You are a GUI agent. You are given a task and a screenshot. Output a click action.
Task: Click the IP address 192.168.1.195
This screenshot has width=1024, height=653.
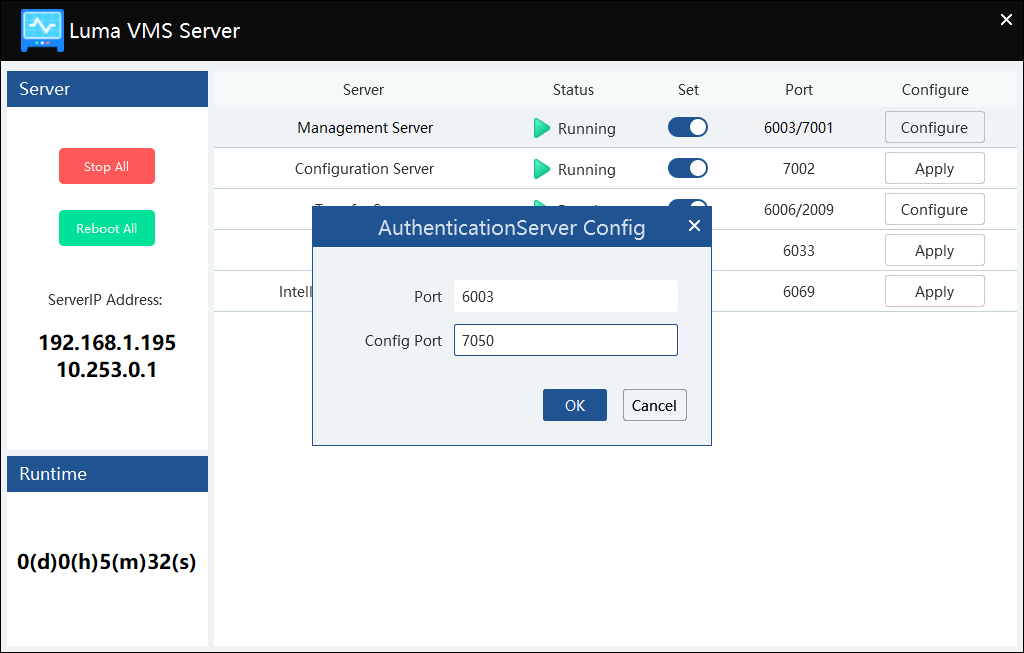(107, 343)
